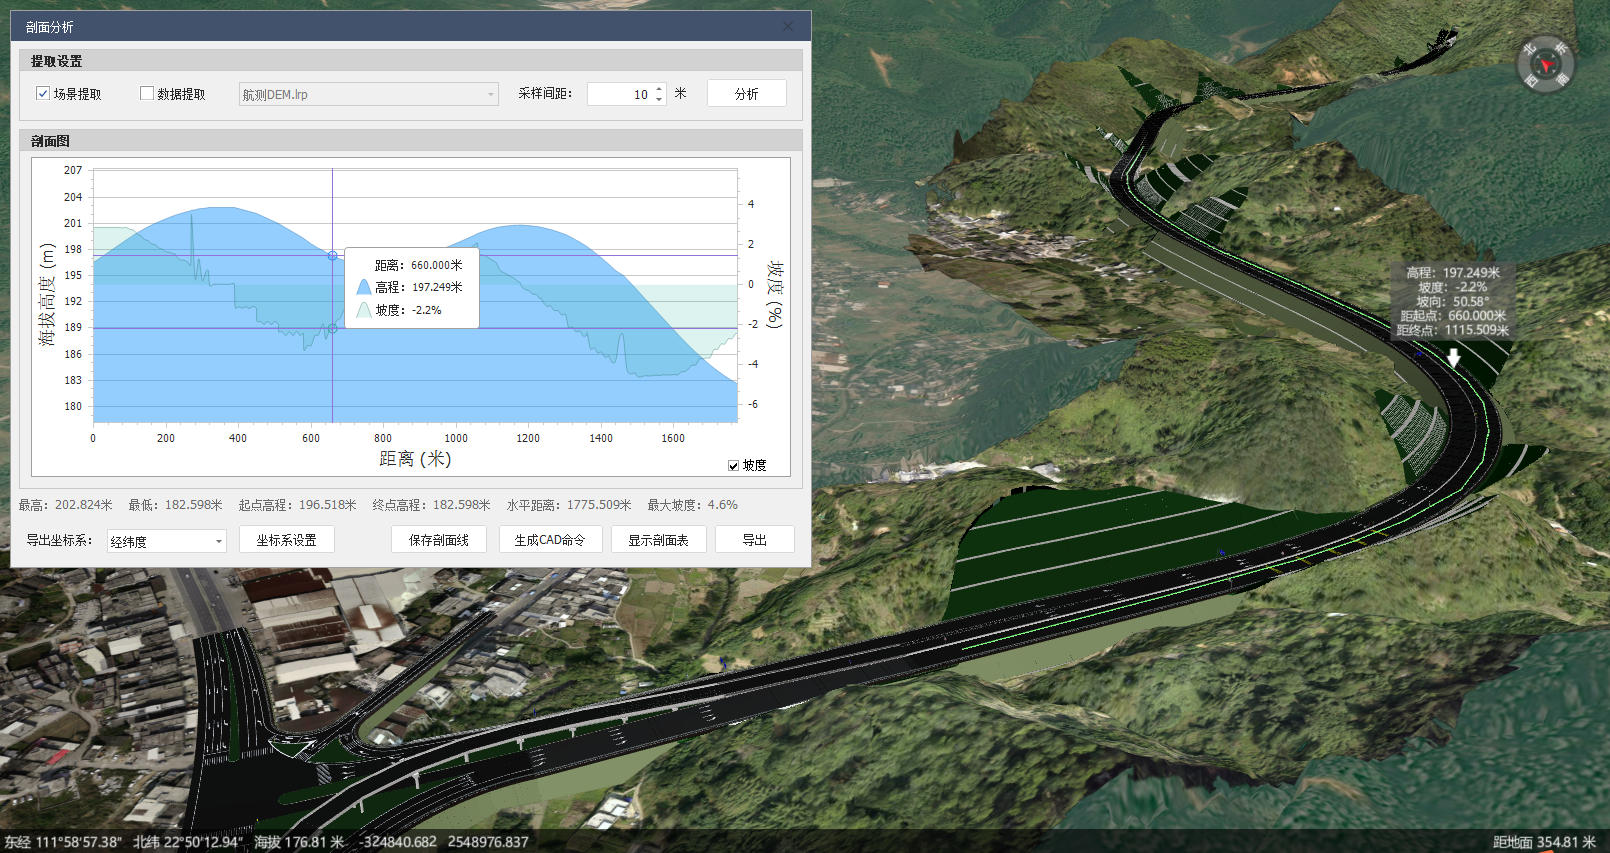Click the 起点高程: 196.518米 text
The image size is (1610, 853).
coord(297,505)
